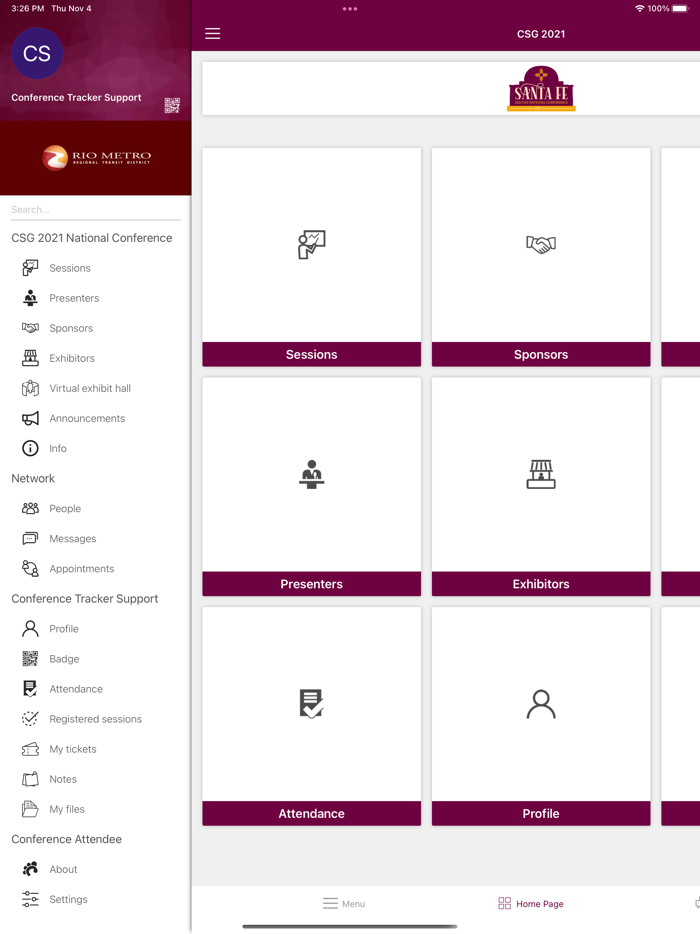Click the About icon in sidebar

[x=30, y=869]
